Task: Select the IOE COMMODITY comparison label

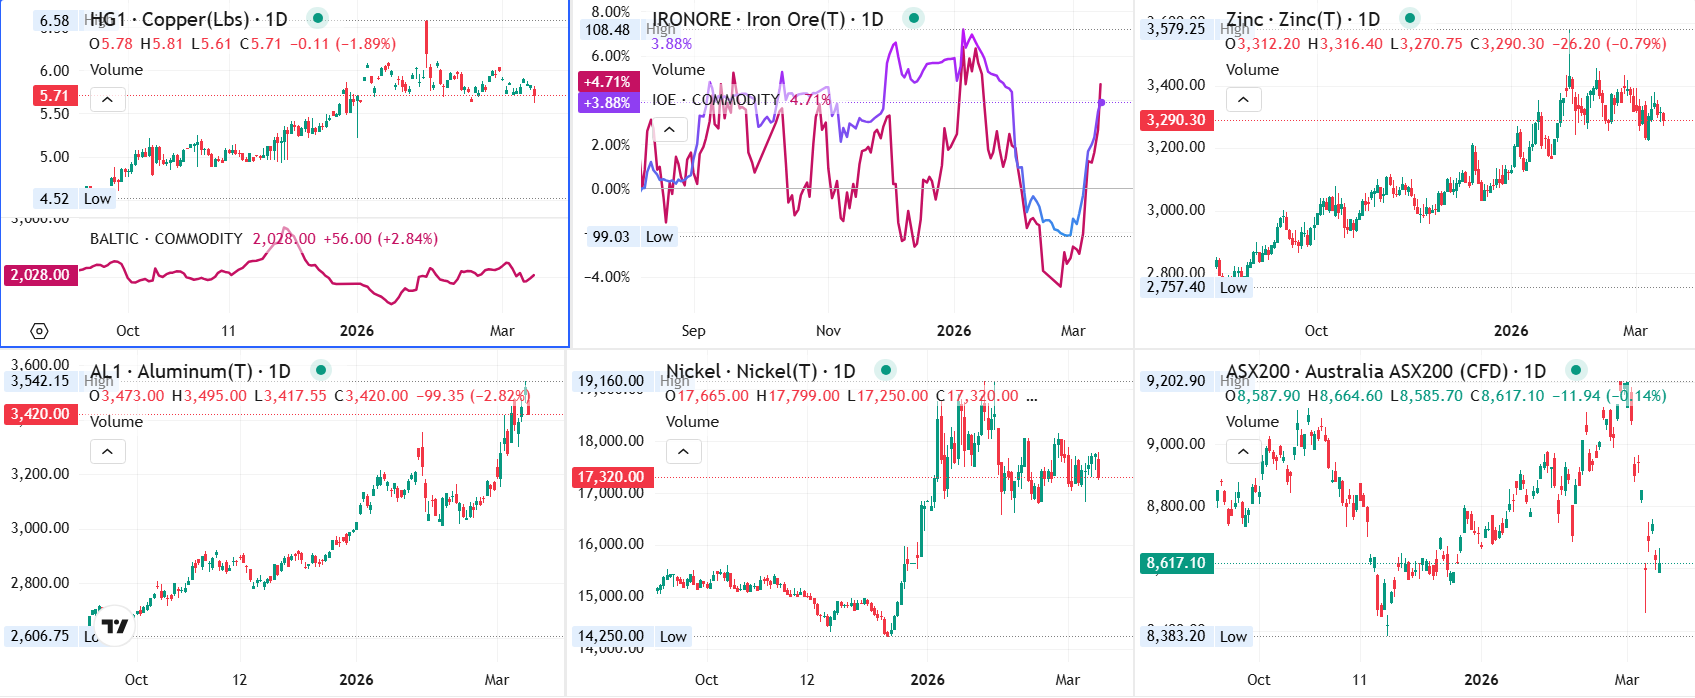Action: [x=715, y=100]
